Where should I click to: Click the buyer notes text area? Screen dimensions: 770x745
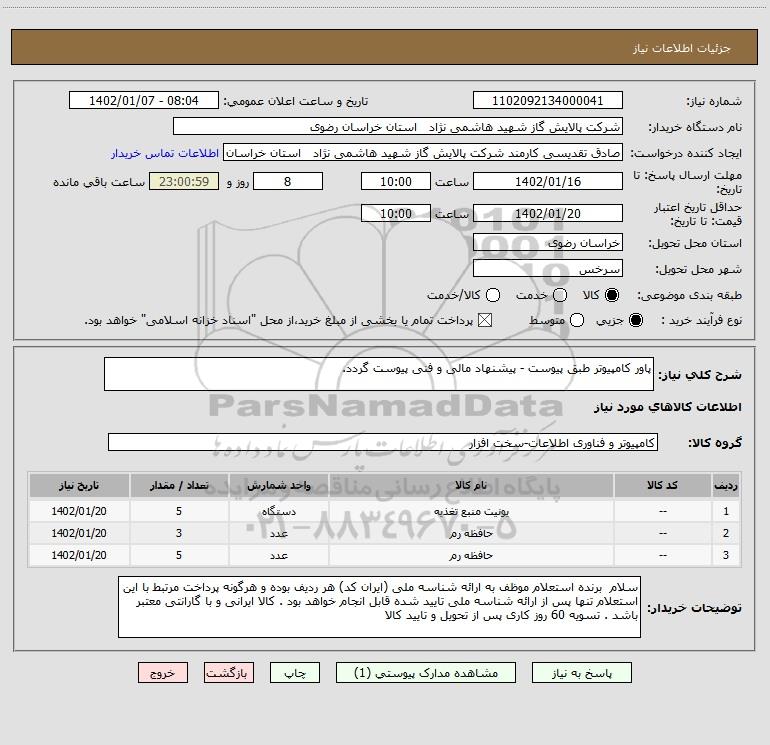click(379, 607)
